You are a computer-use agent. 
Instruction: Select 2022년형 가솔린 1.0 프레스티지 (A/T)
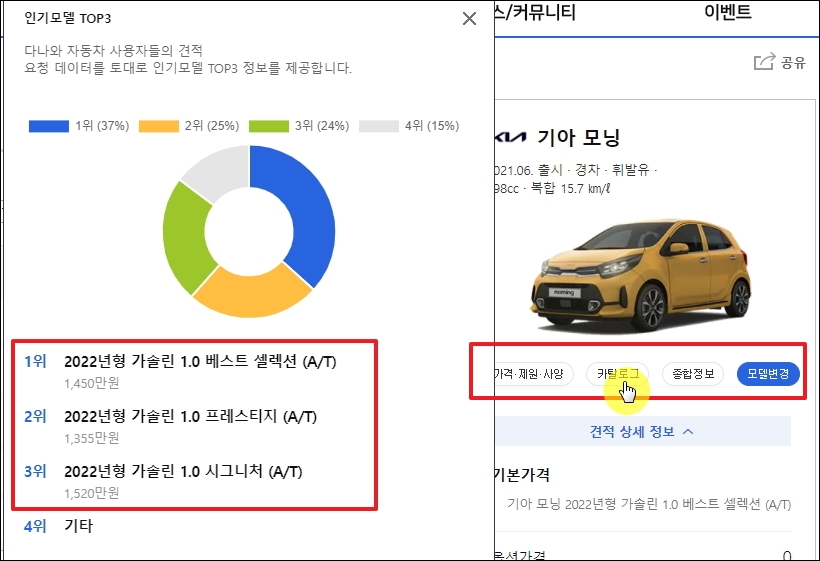(190, 417)
